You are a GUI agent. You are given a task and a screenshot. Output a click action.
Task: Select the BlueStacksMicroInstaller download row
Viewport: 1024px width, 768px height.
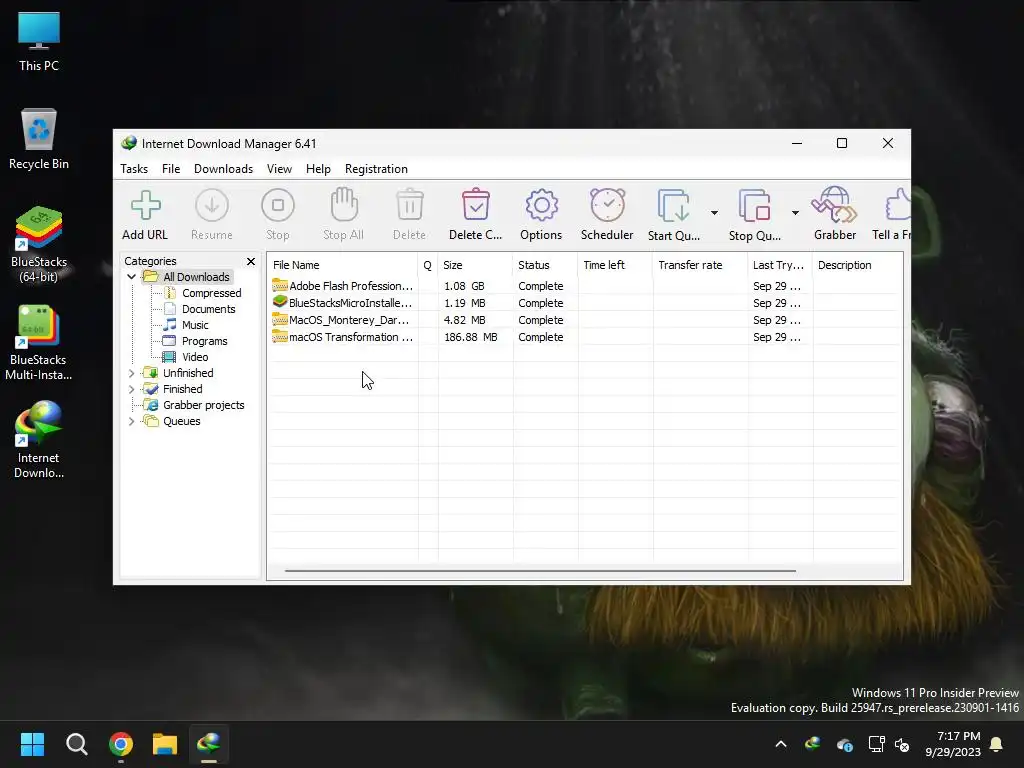pyautogui.click(x=584, y=303)
